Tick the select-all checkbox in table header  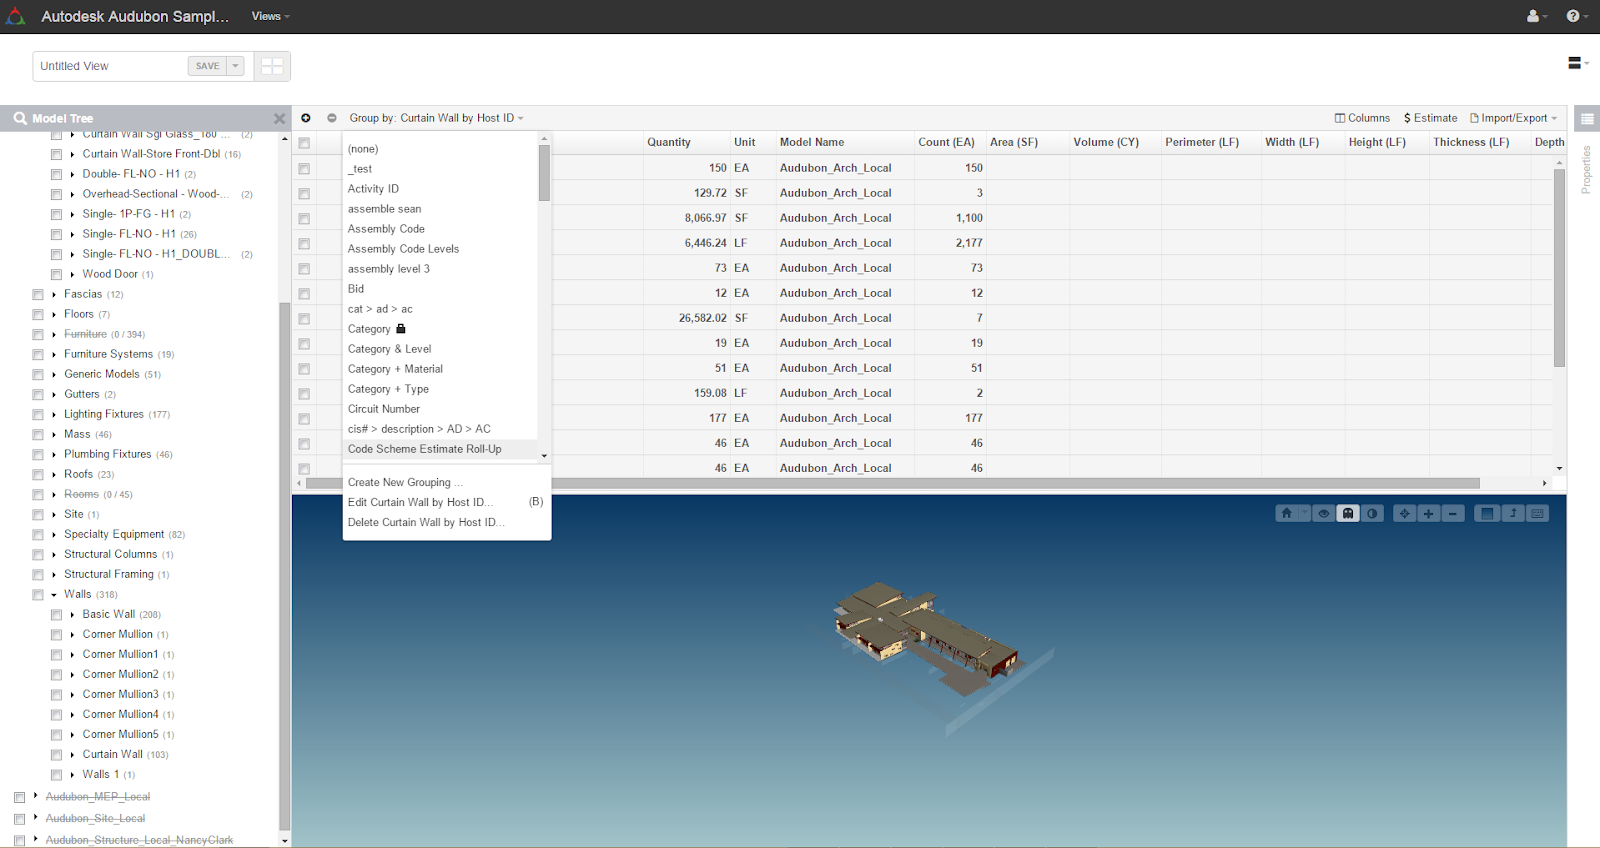(304, 143)
